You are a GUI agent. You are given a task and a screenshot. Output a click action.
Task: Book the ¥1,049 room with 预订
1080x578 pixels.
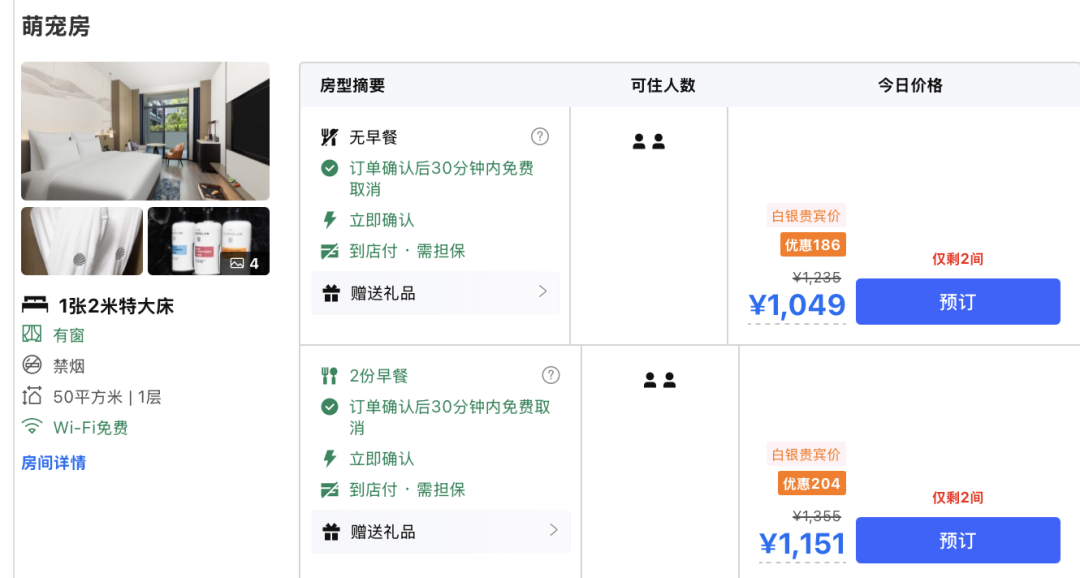(x=957, y=302)
